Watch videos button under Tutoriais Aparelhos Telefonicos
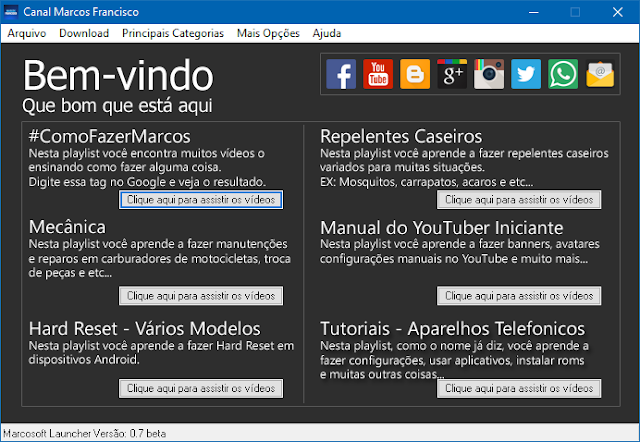The width and height of the screenshot is (640, 442). click(519, 389)
